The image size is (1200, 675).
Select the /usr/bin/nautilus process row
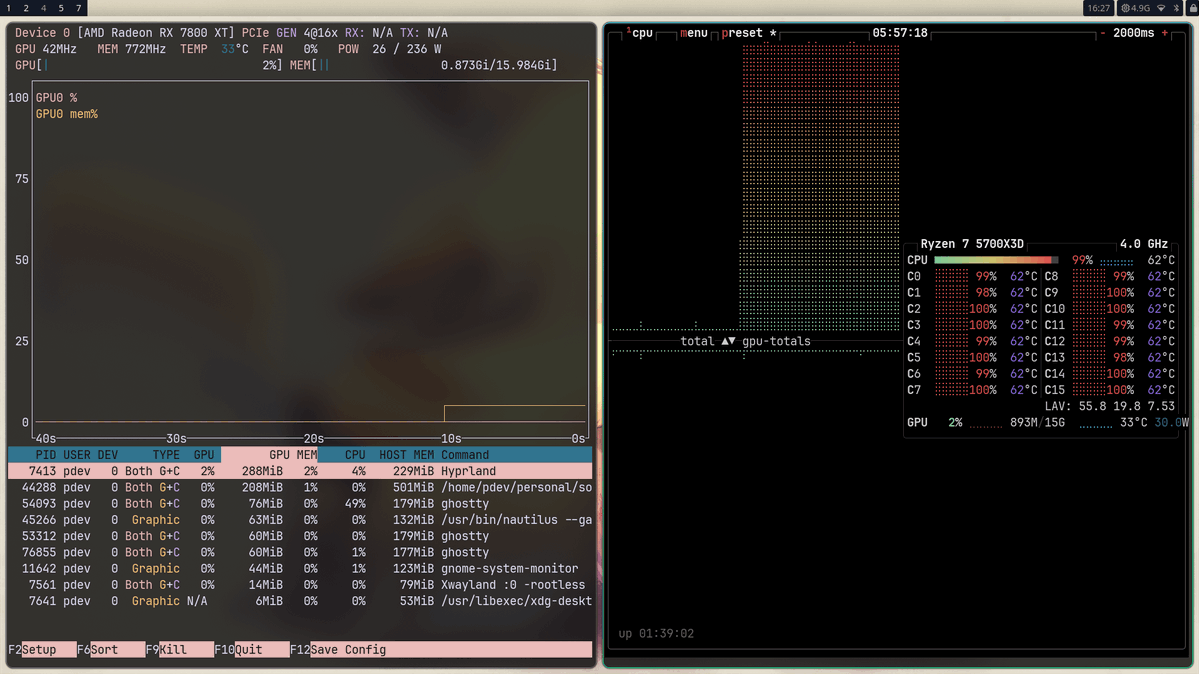(300, 520)
